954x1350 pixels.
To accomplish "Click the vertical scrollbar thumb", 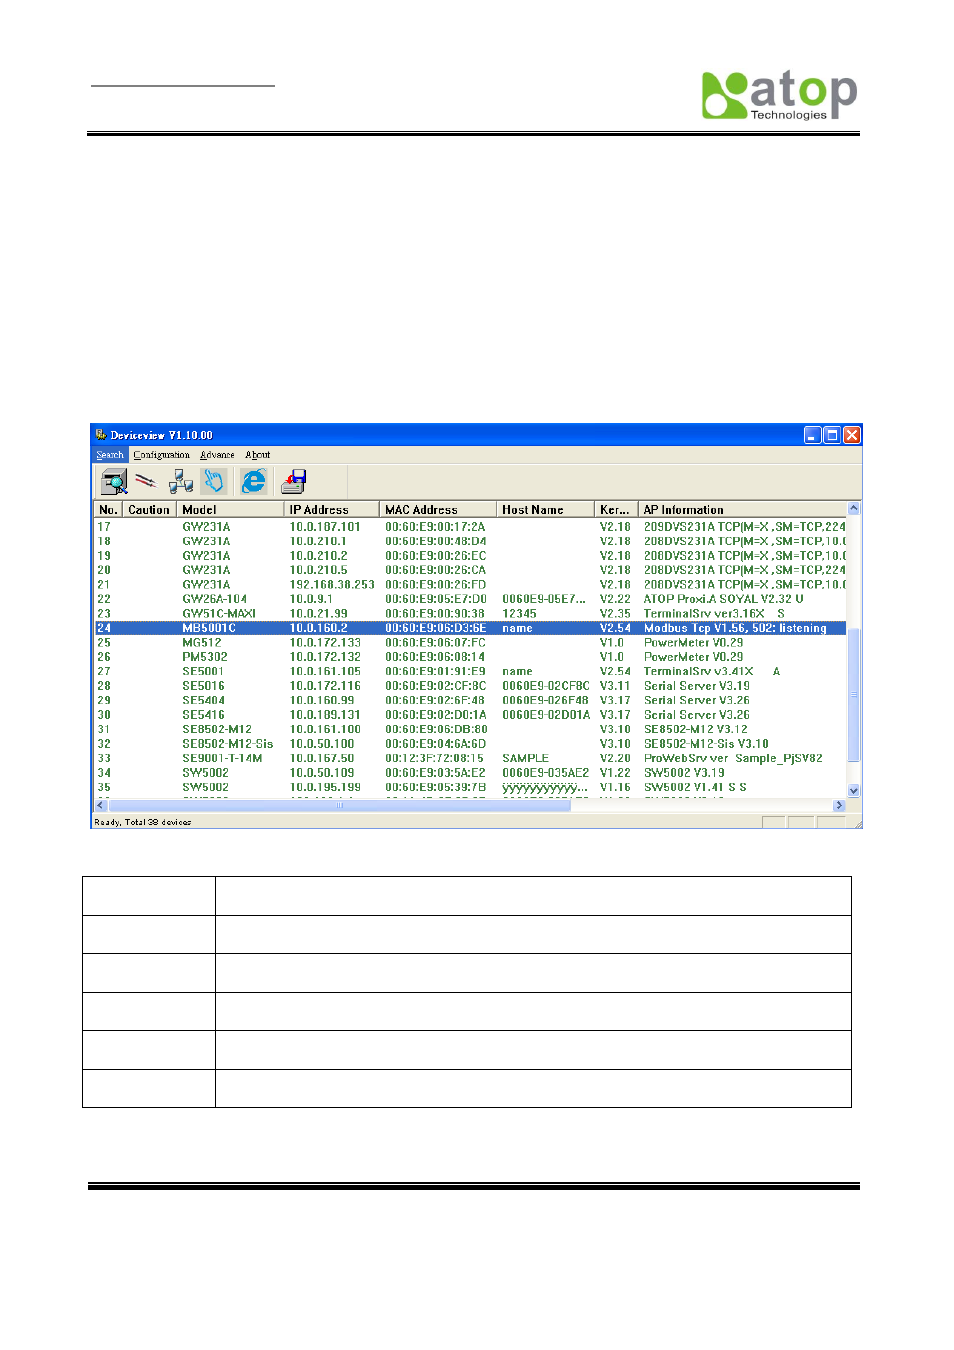I will coord(853,695).
